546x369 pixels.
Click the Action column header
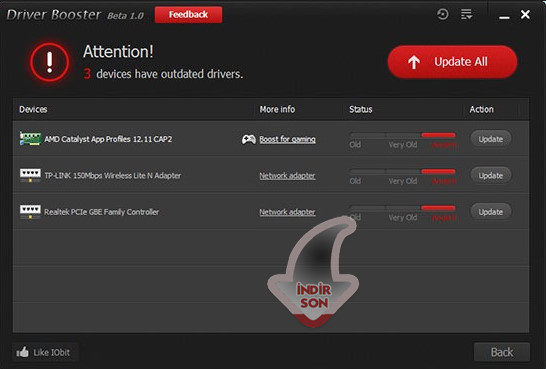[x=482, y=109]
